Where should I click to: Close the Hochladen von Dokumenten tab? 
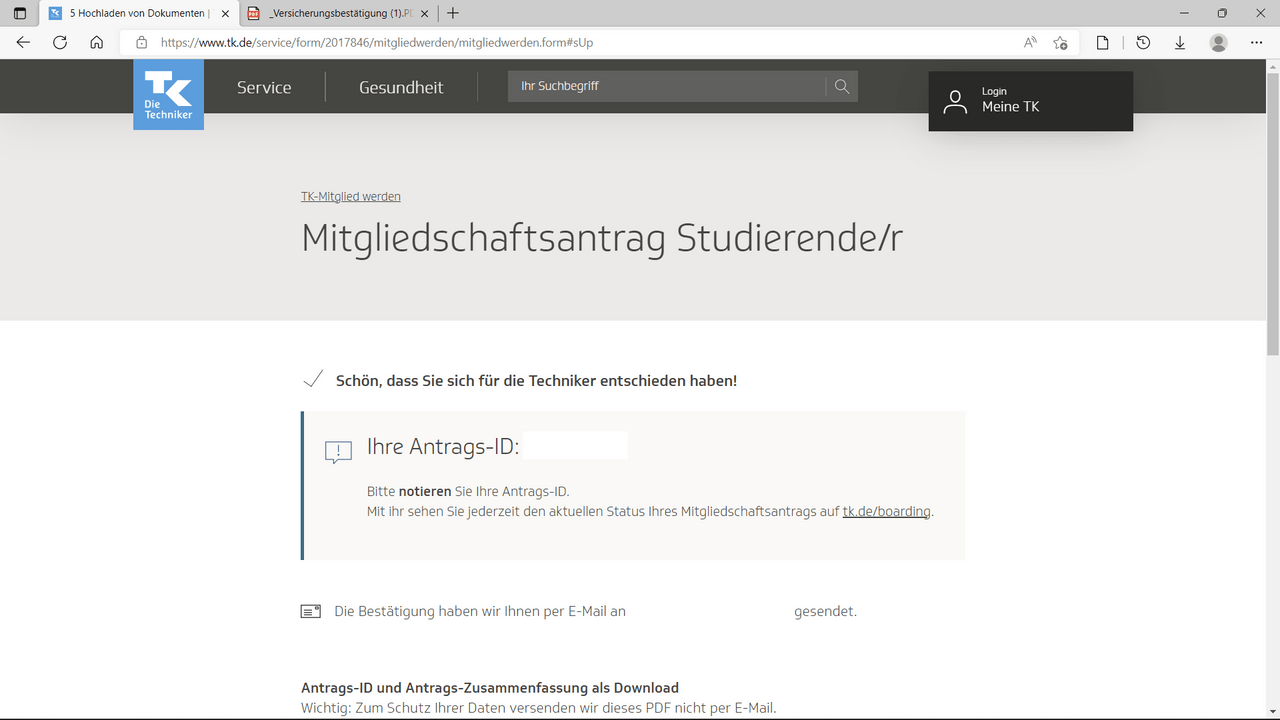pos(224,13)
